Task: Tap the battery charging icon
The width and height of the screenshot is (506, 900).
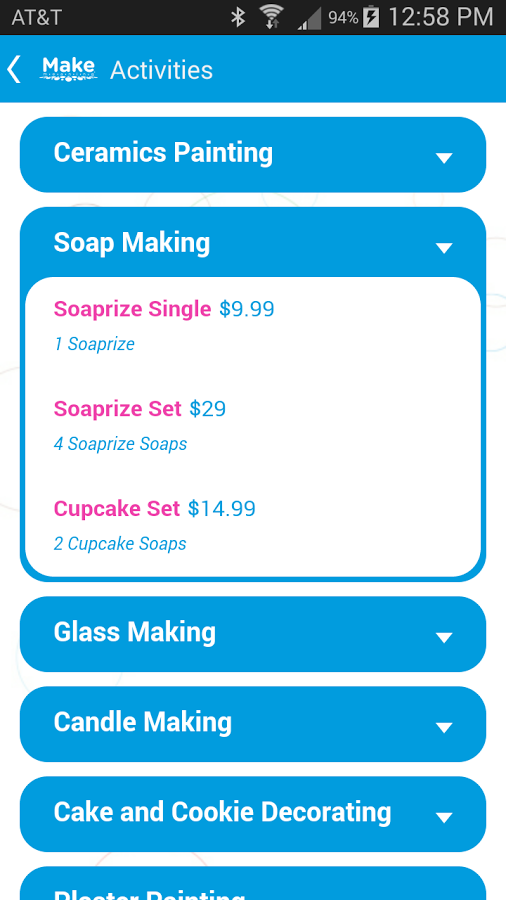Action: pos(371,17)
